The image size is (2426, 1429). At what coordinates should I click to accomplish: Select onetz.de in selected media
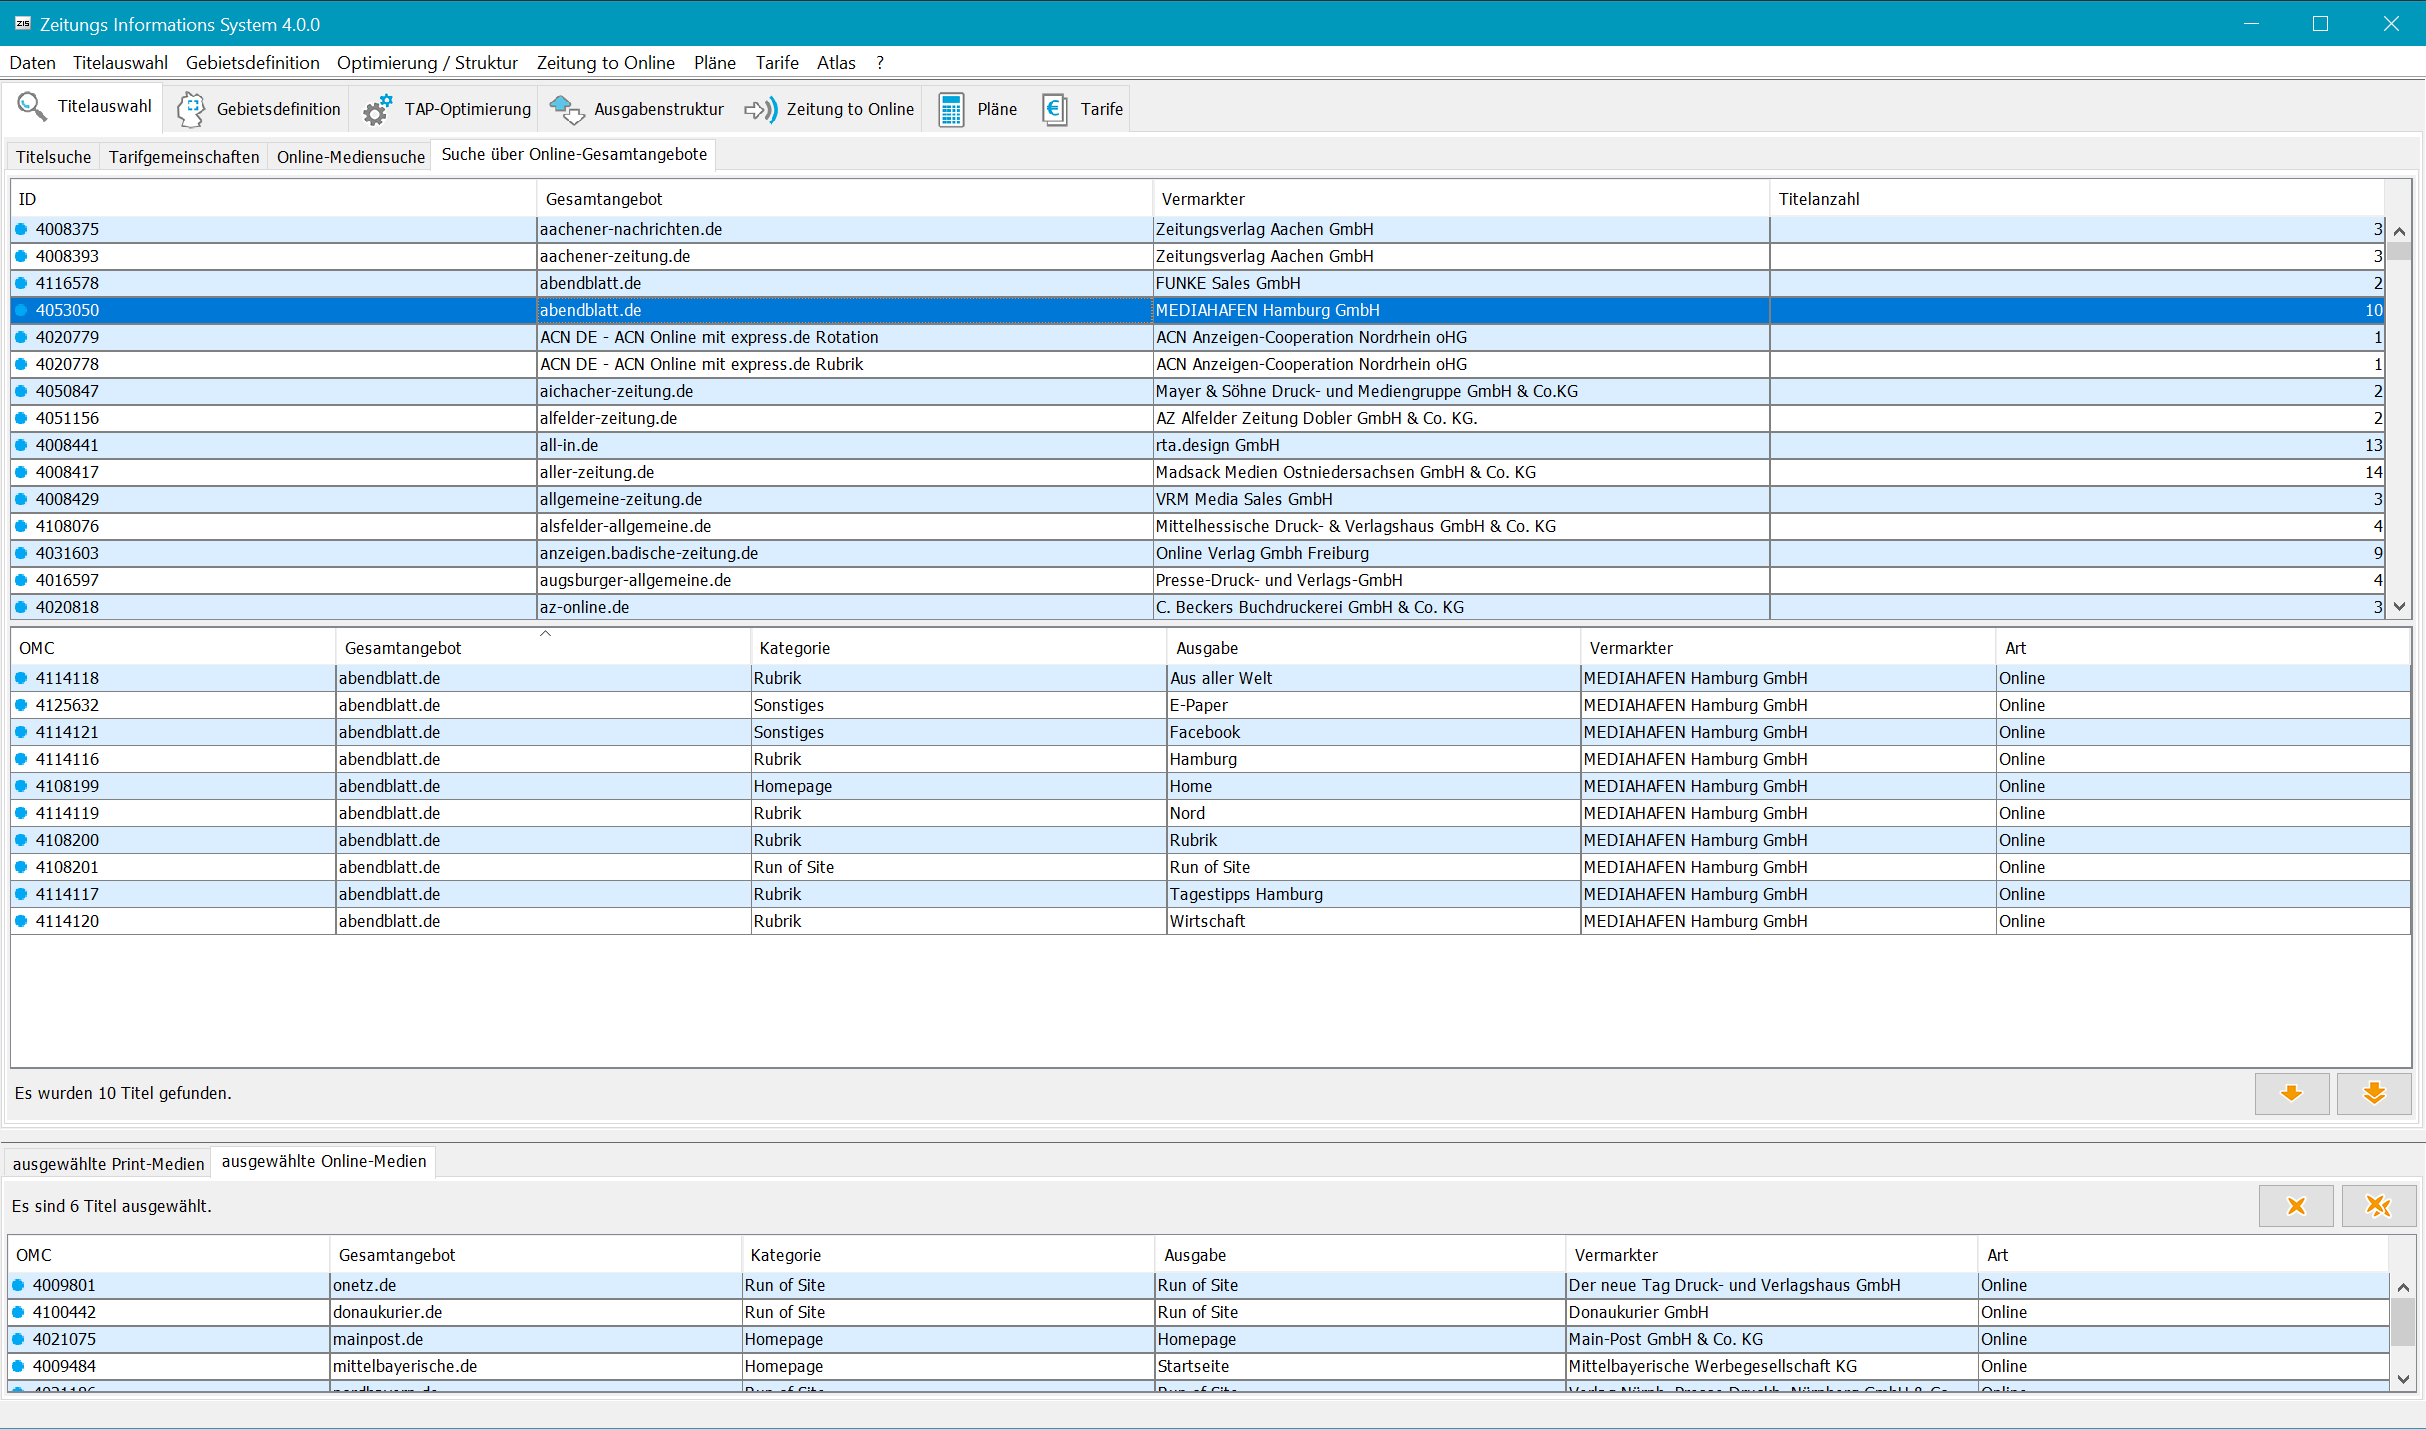coord(1198,1285)
